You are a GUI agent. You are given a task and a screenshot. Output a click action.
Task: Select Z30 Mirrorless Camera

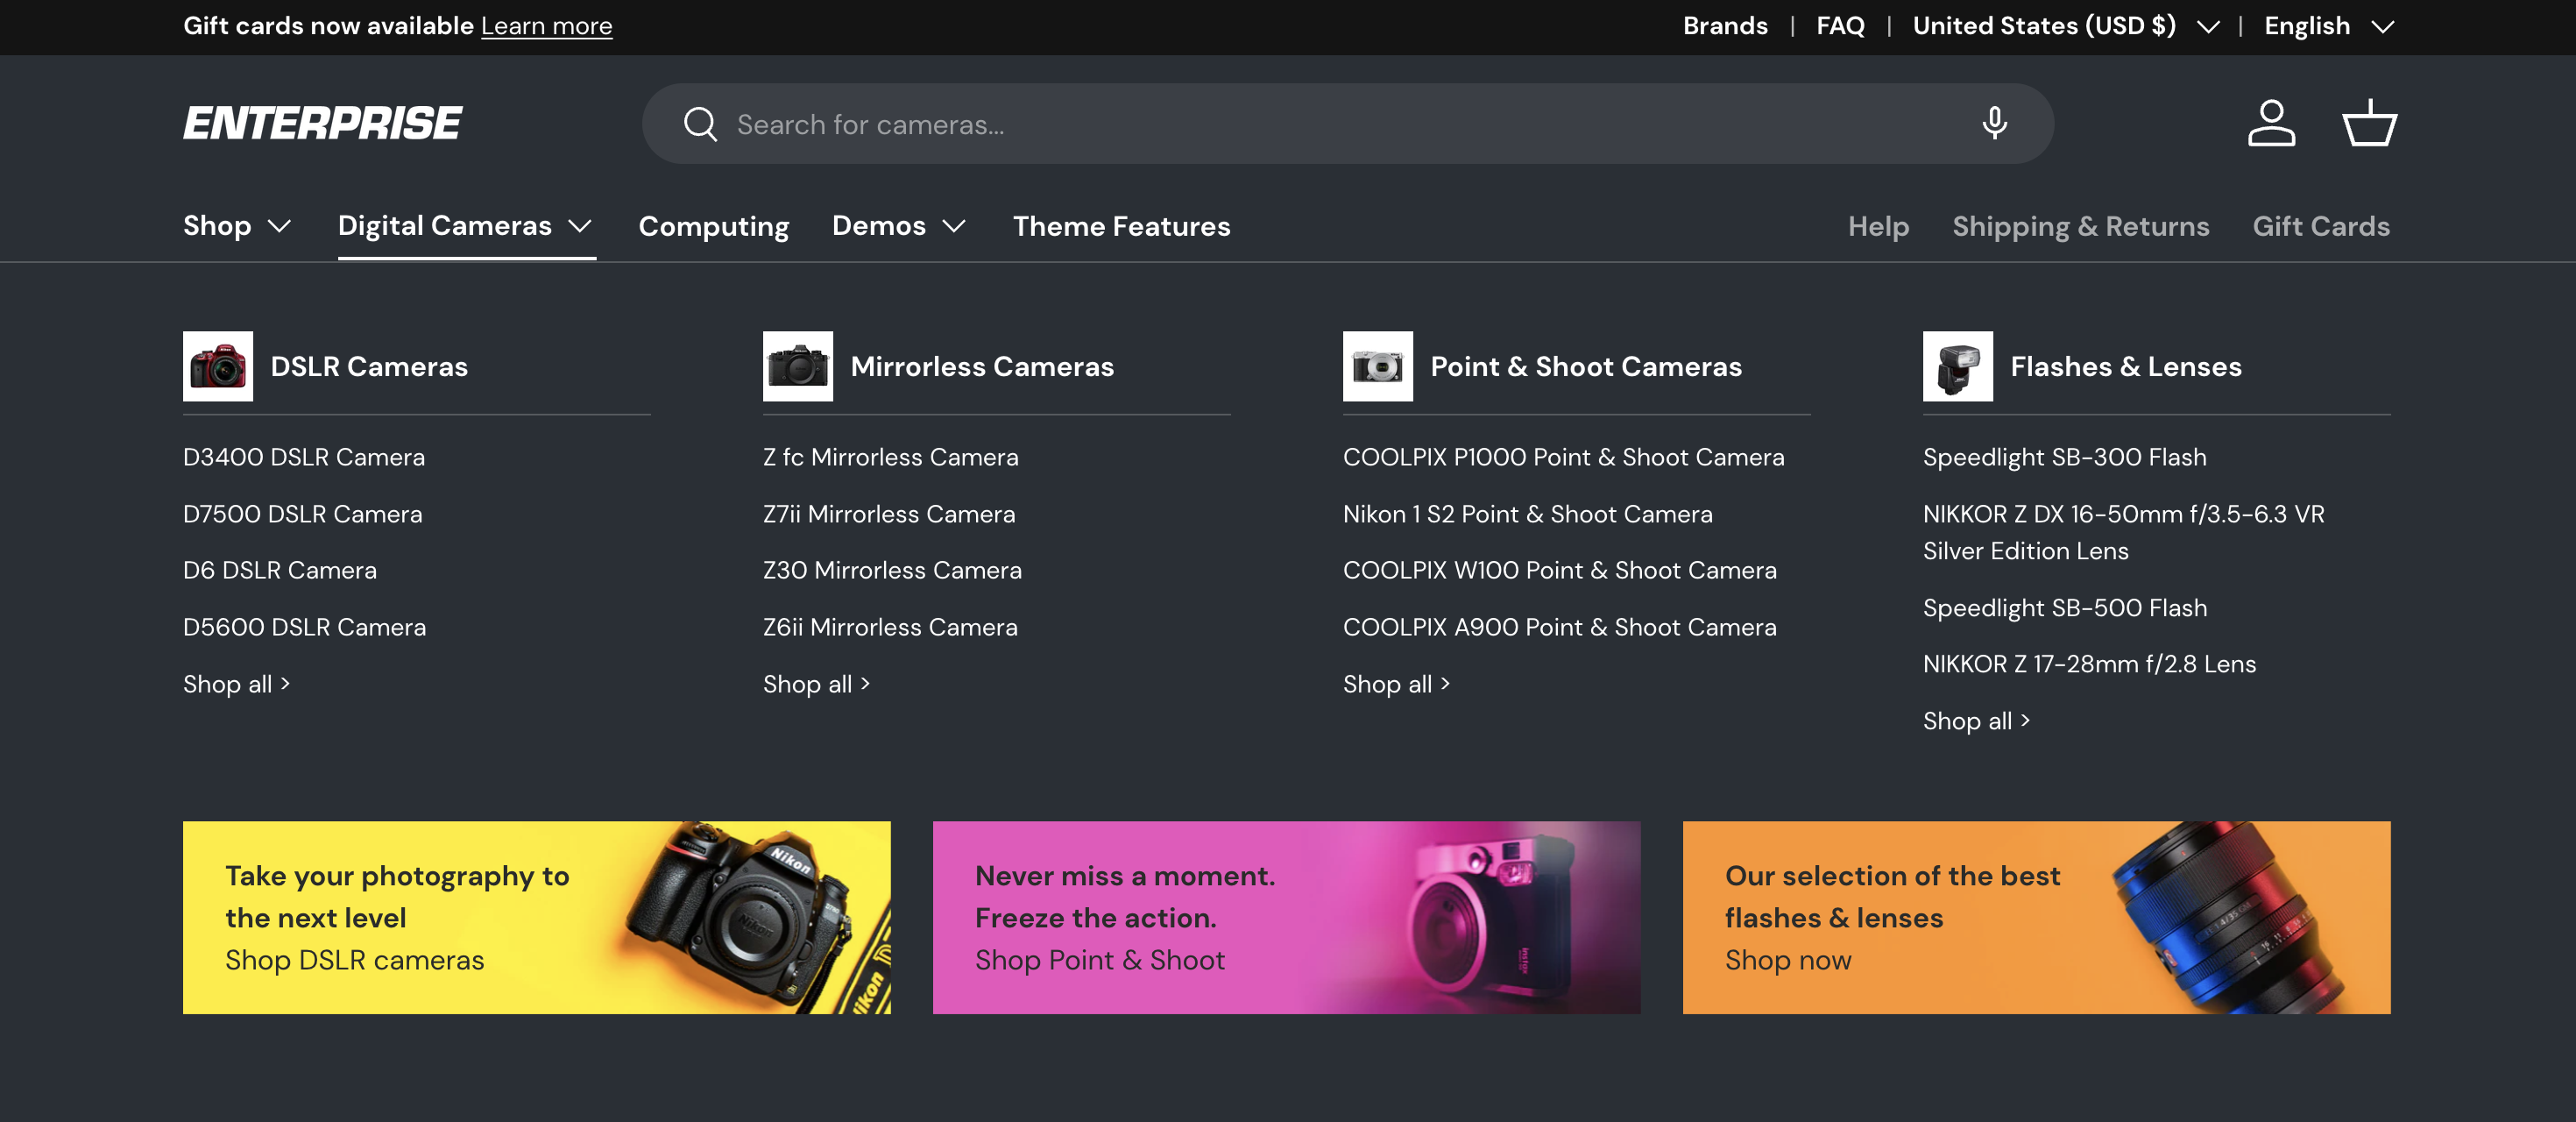[892, 570]
